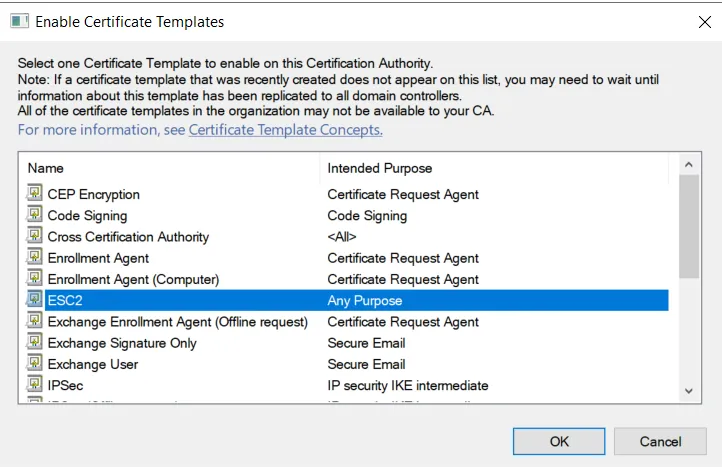Select the IPSec template icon

[x=35, y=385]
